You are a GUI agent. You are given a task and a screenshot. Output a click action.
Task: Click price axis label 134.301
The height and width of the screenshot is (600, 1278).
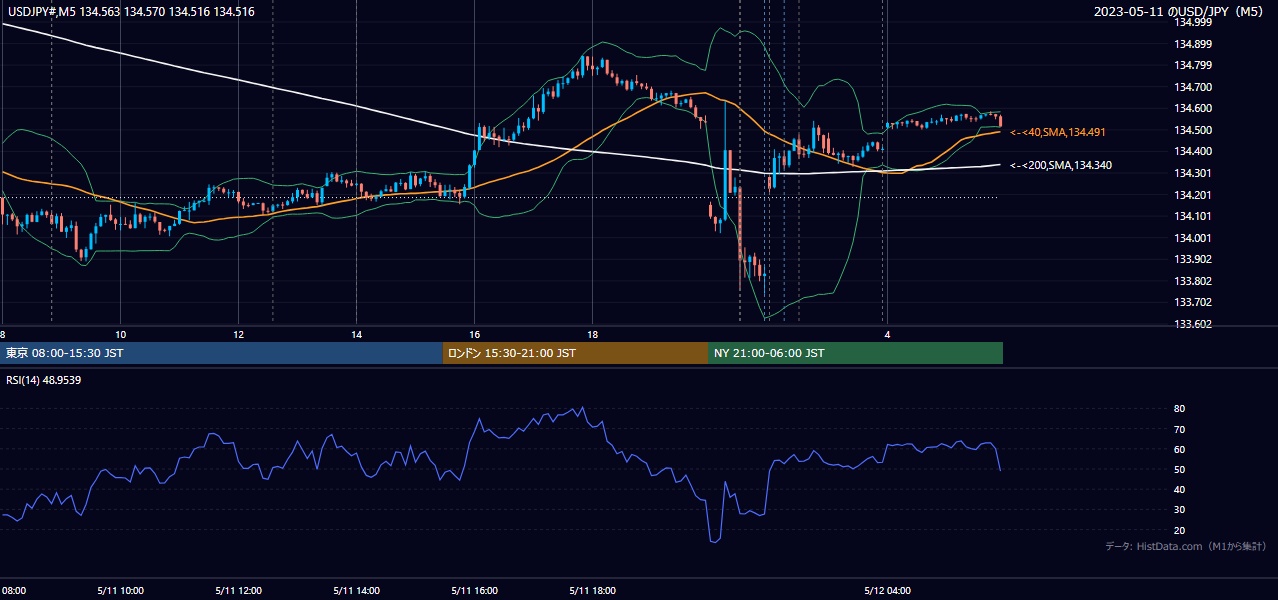1191,173
